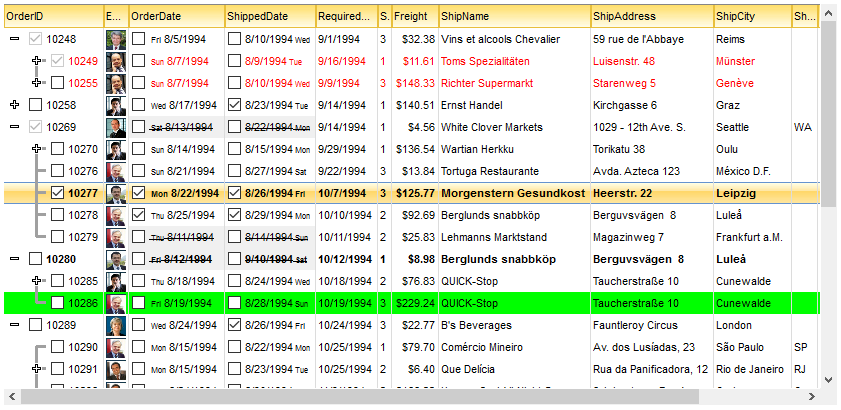Click the vertical scrollbar down arrow
This screenshot has height=410, width=841.
click(x=827, y=379)
